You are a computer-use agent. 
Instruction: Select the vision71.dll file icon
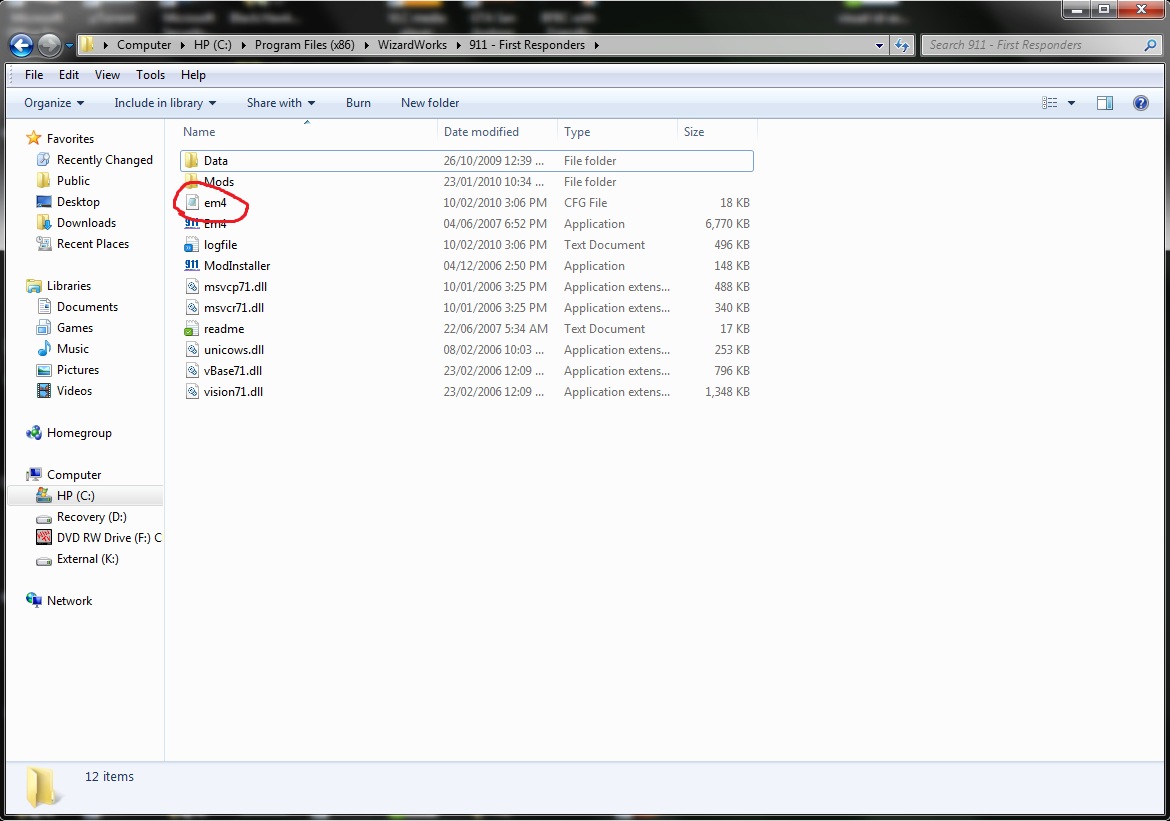192,391
